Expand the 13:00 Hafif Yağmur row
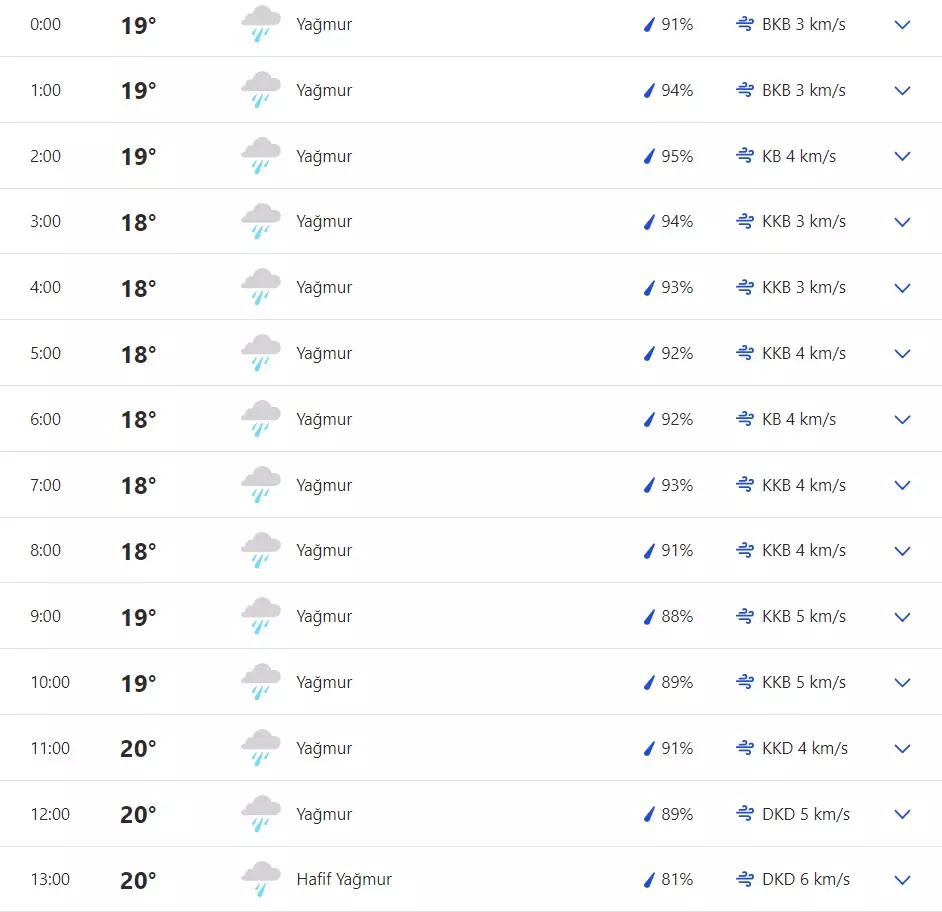 pyautogui.click(x=902, y=880)
